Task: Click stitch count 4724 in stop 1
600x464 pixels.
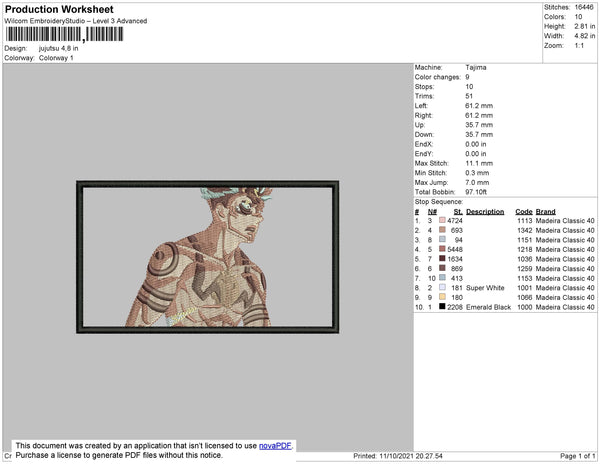Action: click(455, 221)
